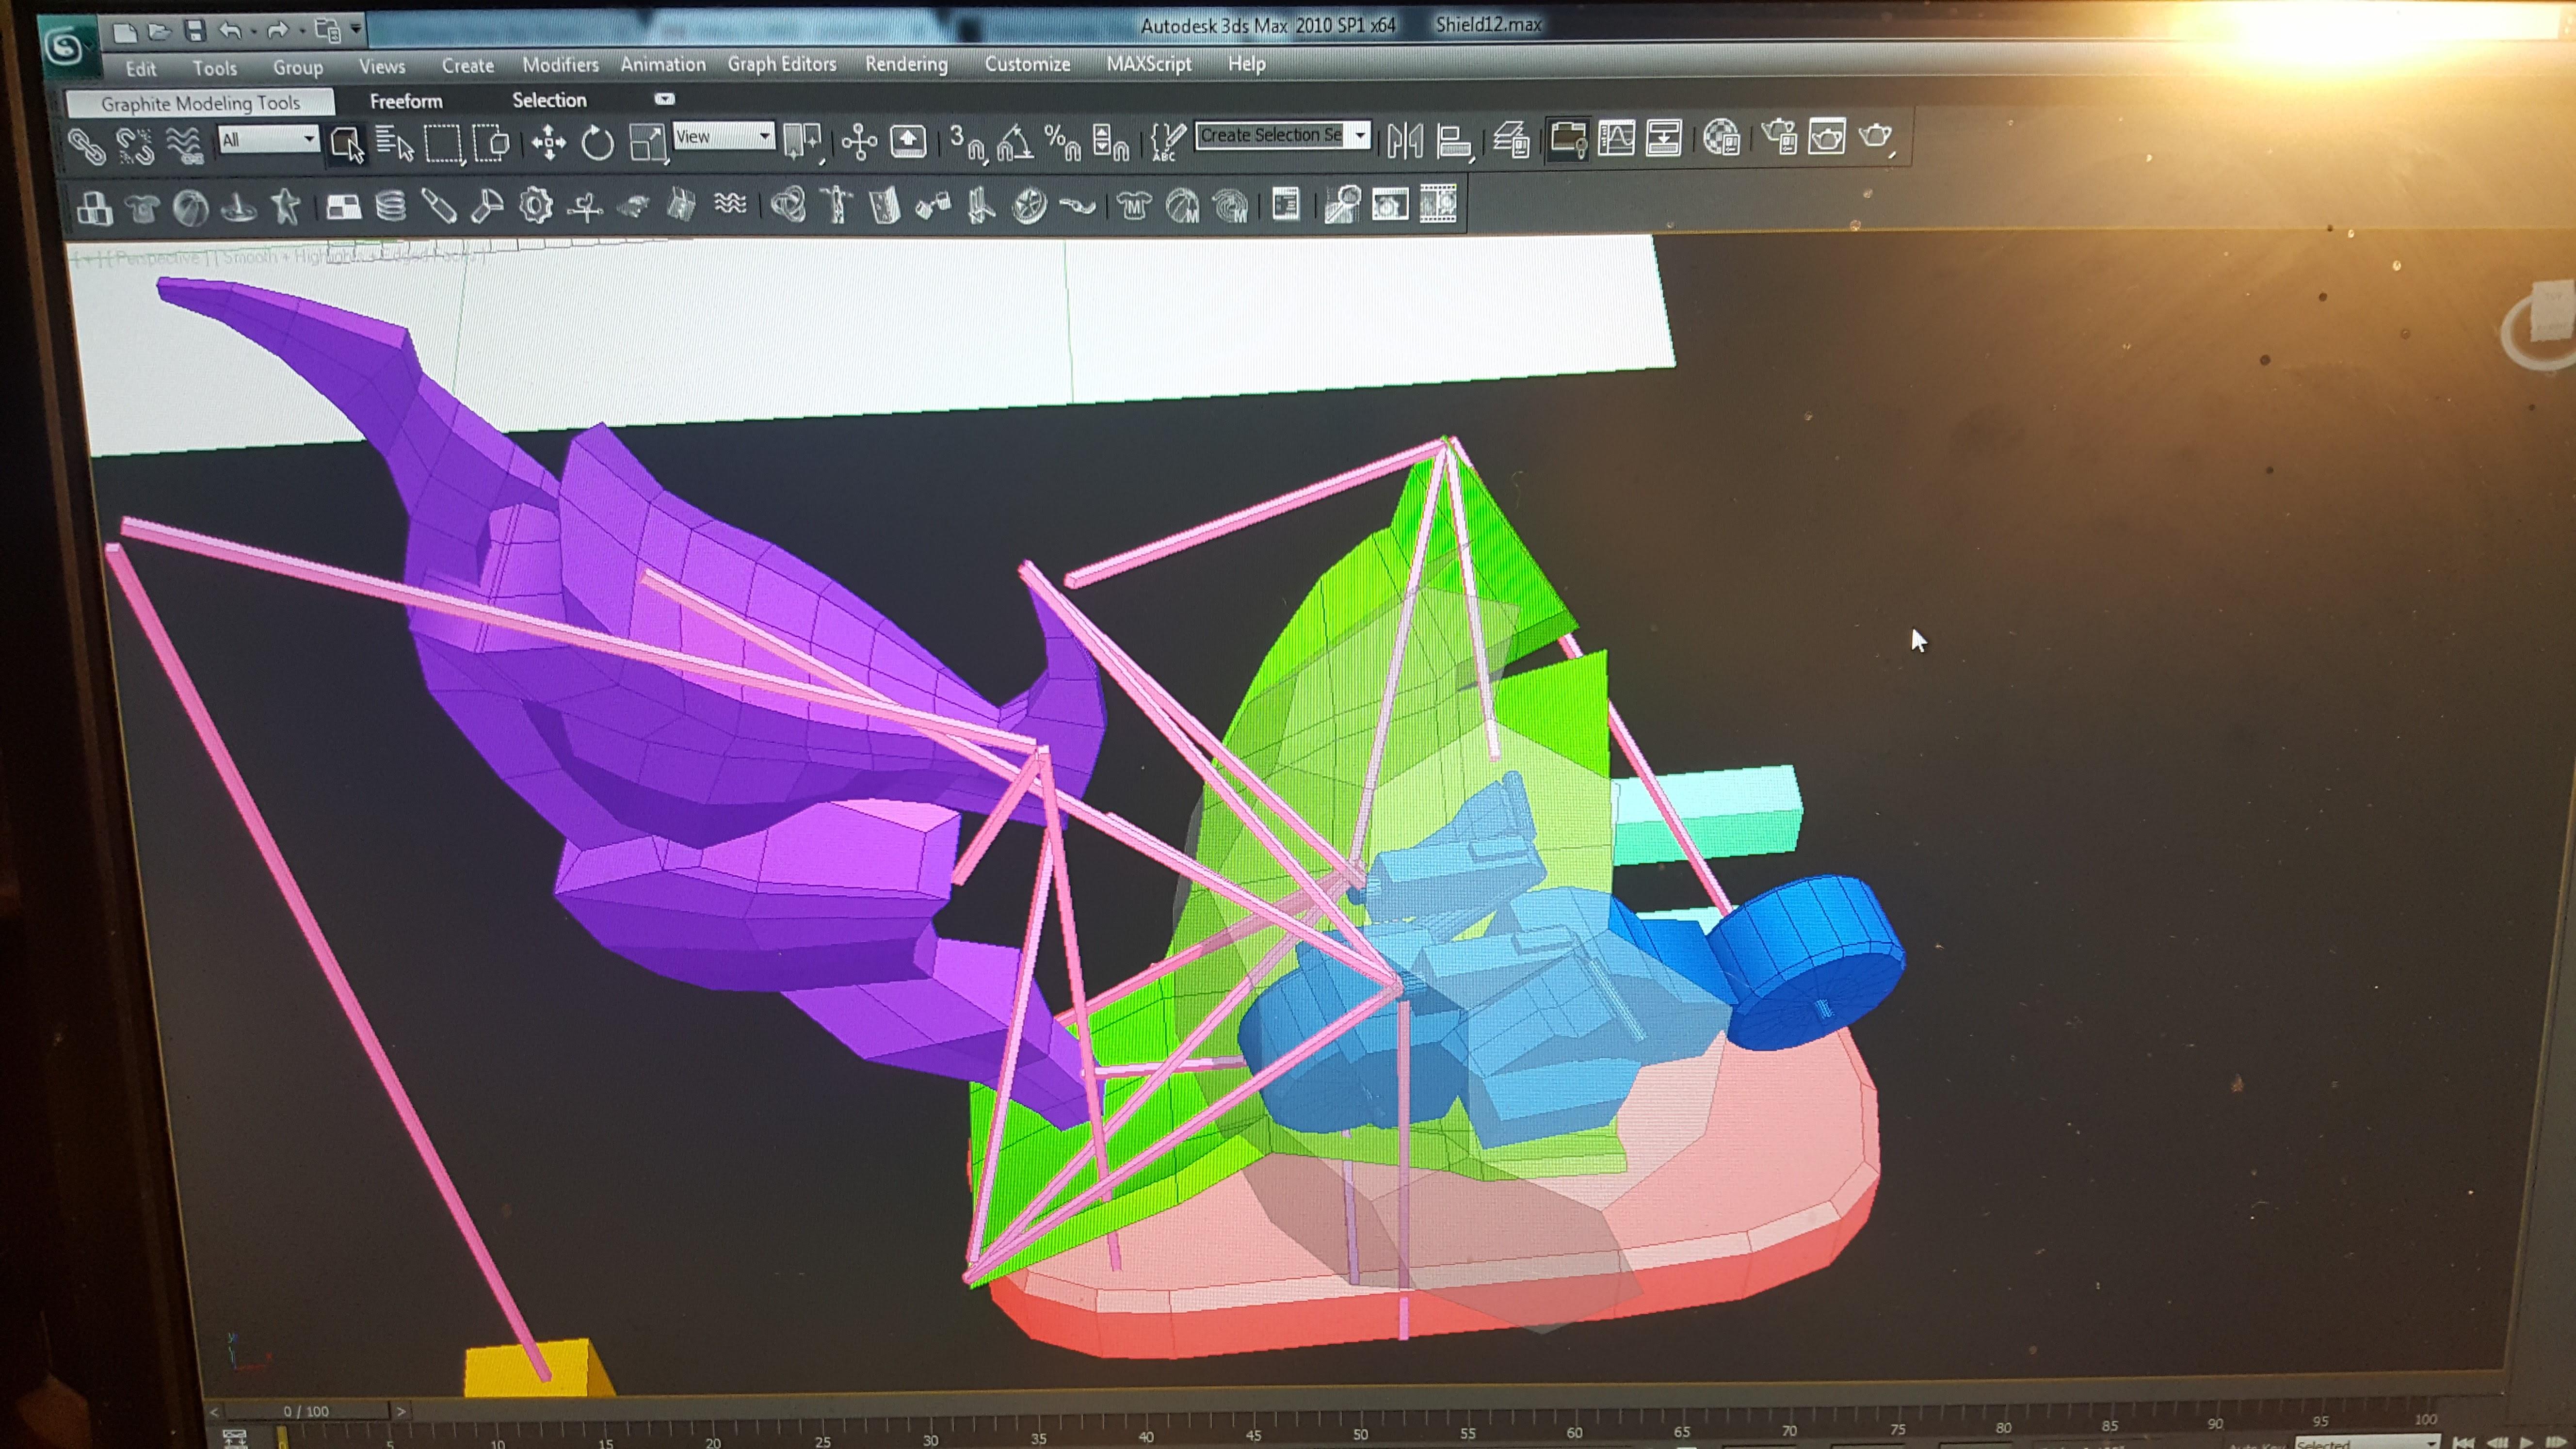This screenshot has height=1449, width=2576.
Task: Toggle the Window/Crossing selection mode
Action: tap(491, 143)
